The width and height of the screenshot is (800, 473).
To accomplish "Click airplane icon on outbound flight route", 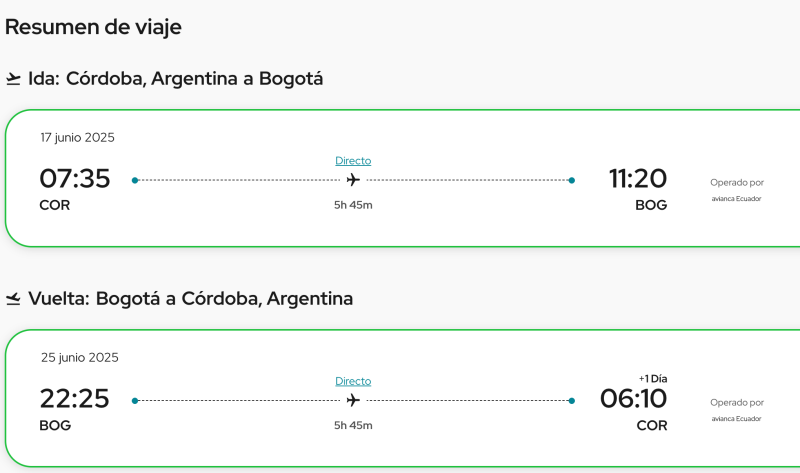I will [353, 181].
